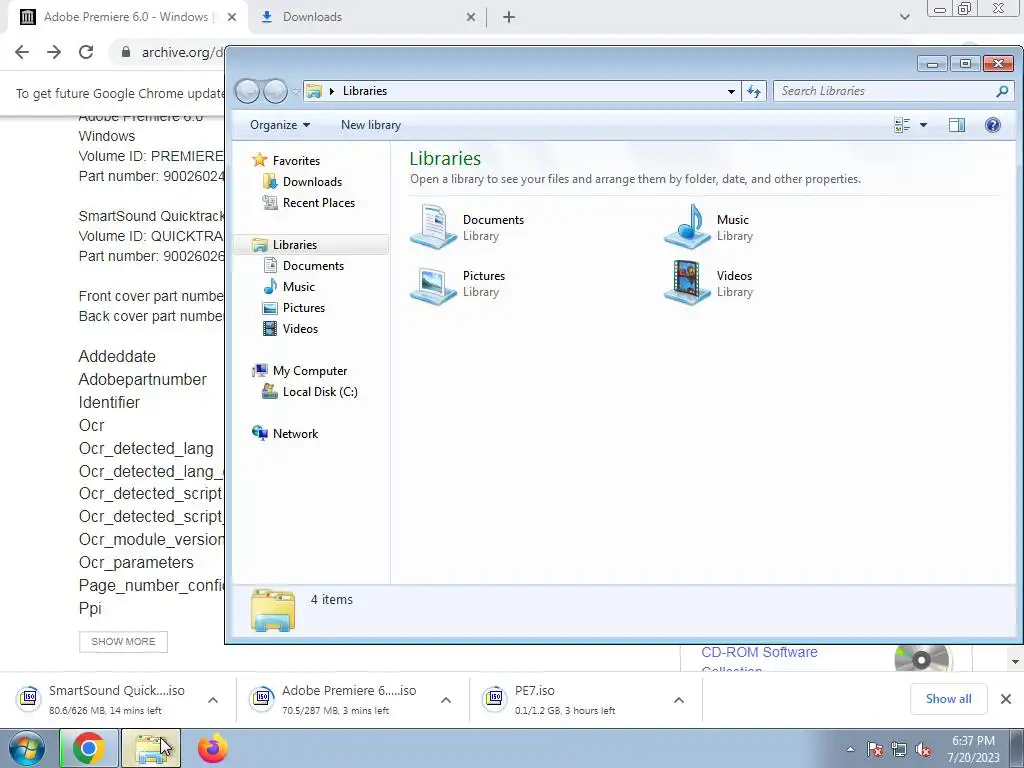Click the padlock site info icon
Image resolution: width=1024 pixels, height=768 pixels.
tap(125, 52)
